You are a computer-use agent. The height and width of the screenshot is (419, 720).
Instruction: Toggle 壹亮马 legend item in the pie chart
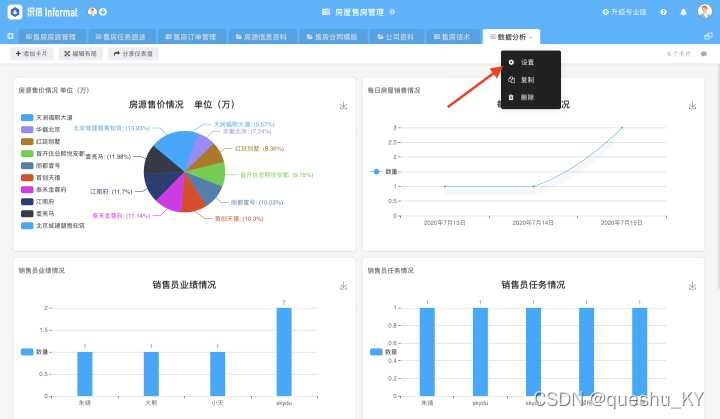point(38,214)
